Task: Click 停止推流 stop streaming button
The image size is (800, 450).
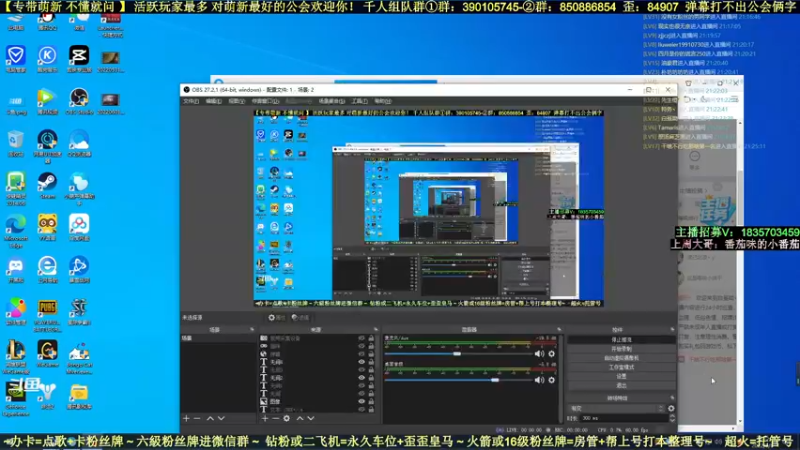Action: [x=621, y=340]
